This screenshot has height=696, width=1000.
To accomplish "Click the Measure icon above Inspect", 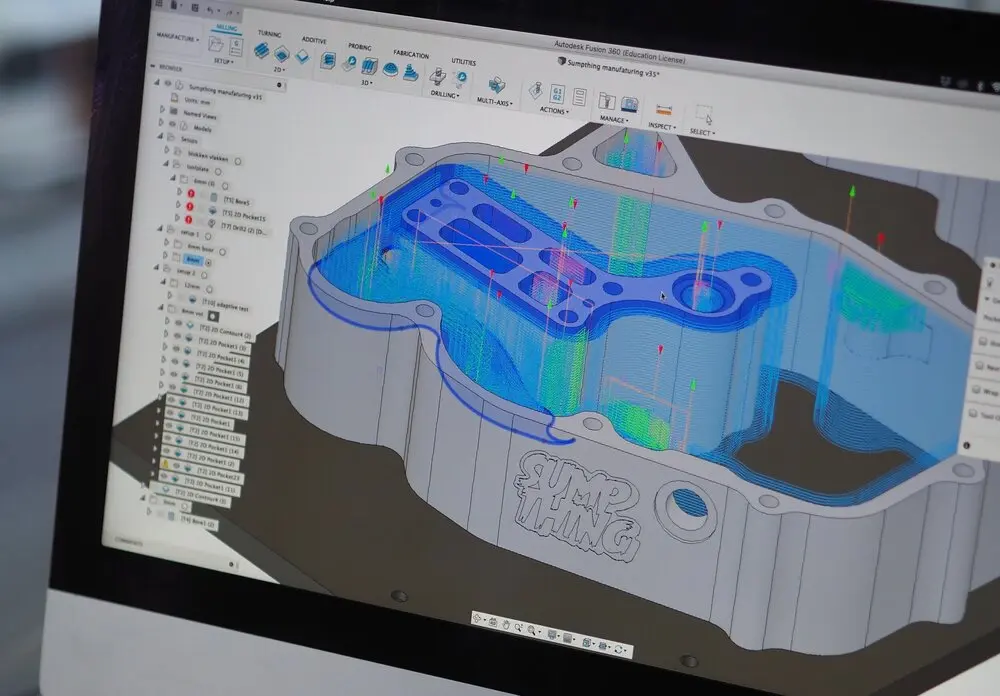I will pyautogui.click(x=664, y=110).
